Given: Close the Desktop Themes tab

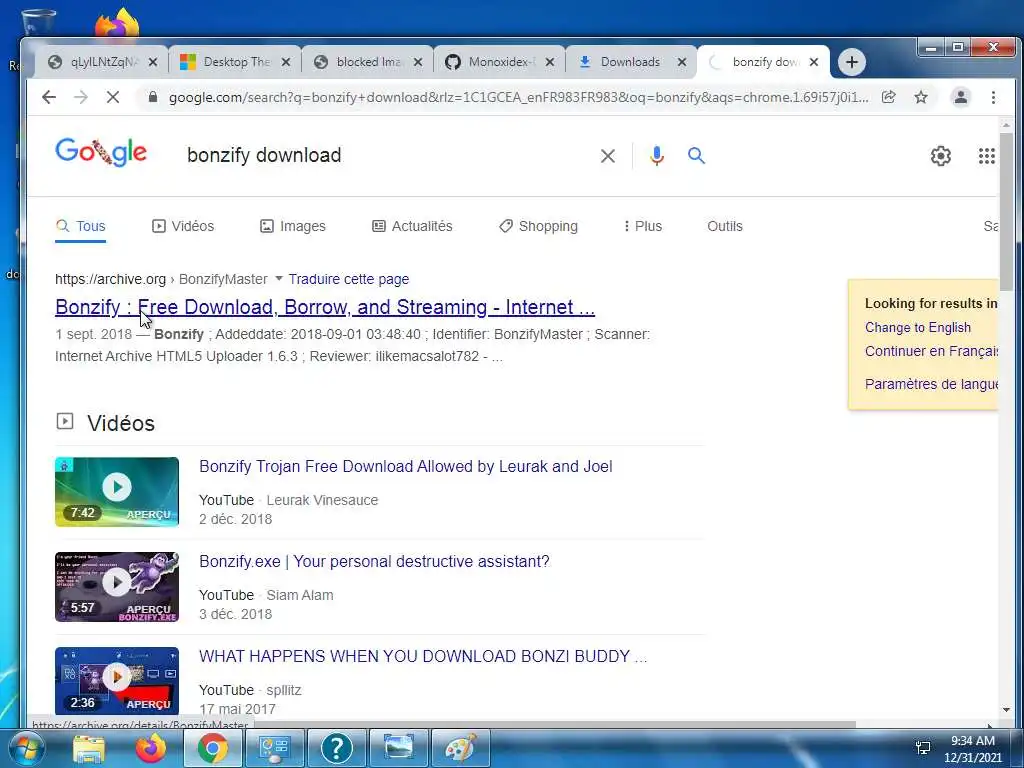Looking at the screenshot, I should pyautogui.click(x=286, y=62).
